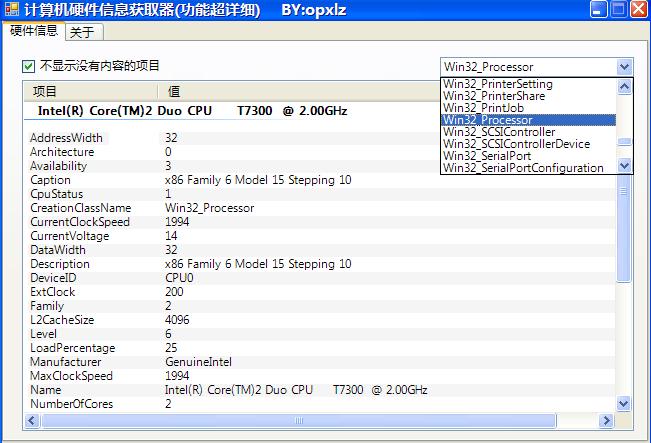The image size is (651, 443).
Task: Click the 值 column header
Action: pos(299,91)
